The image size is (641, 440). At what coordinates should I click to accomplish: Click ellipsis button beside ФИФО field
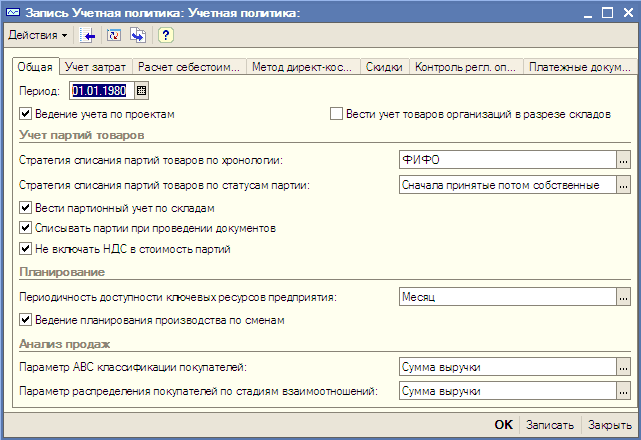click(624, 160)
